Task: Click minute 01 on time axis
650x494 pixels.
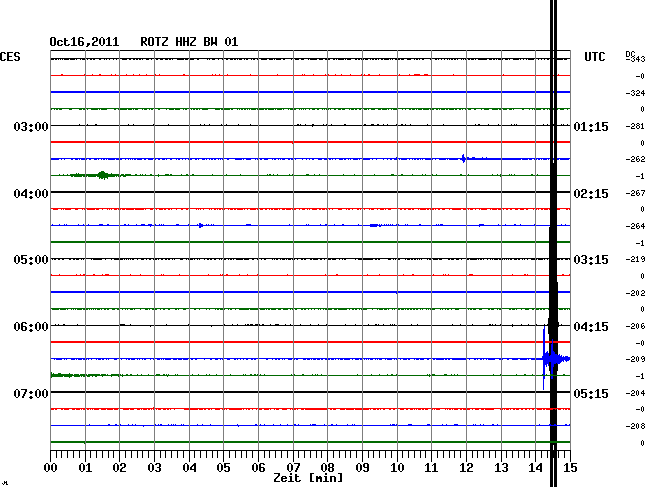Action: pos(85,467)
